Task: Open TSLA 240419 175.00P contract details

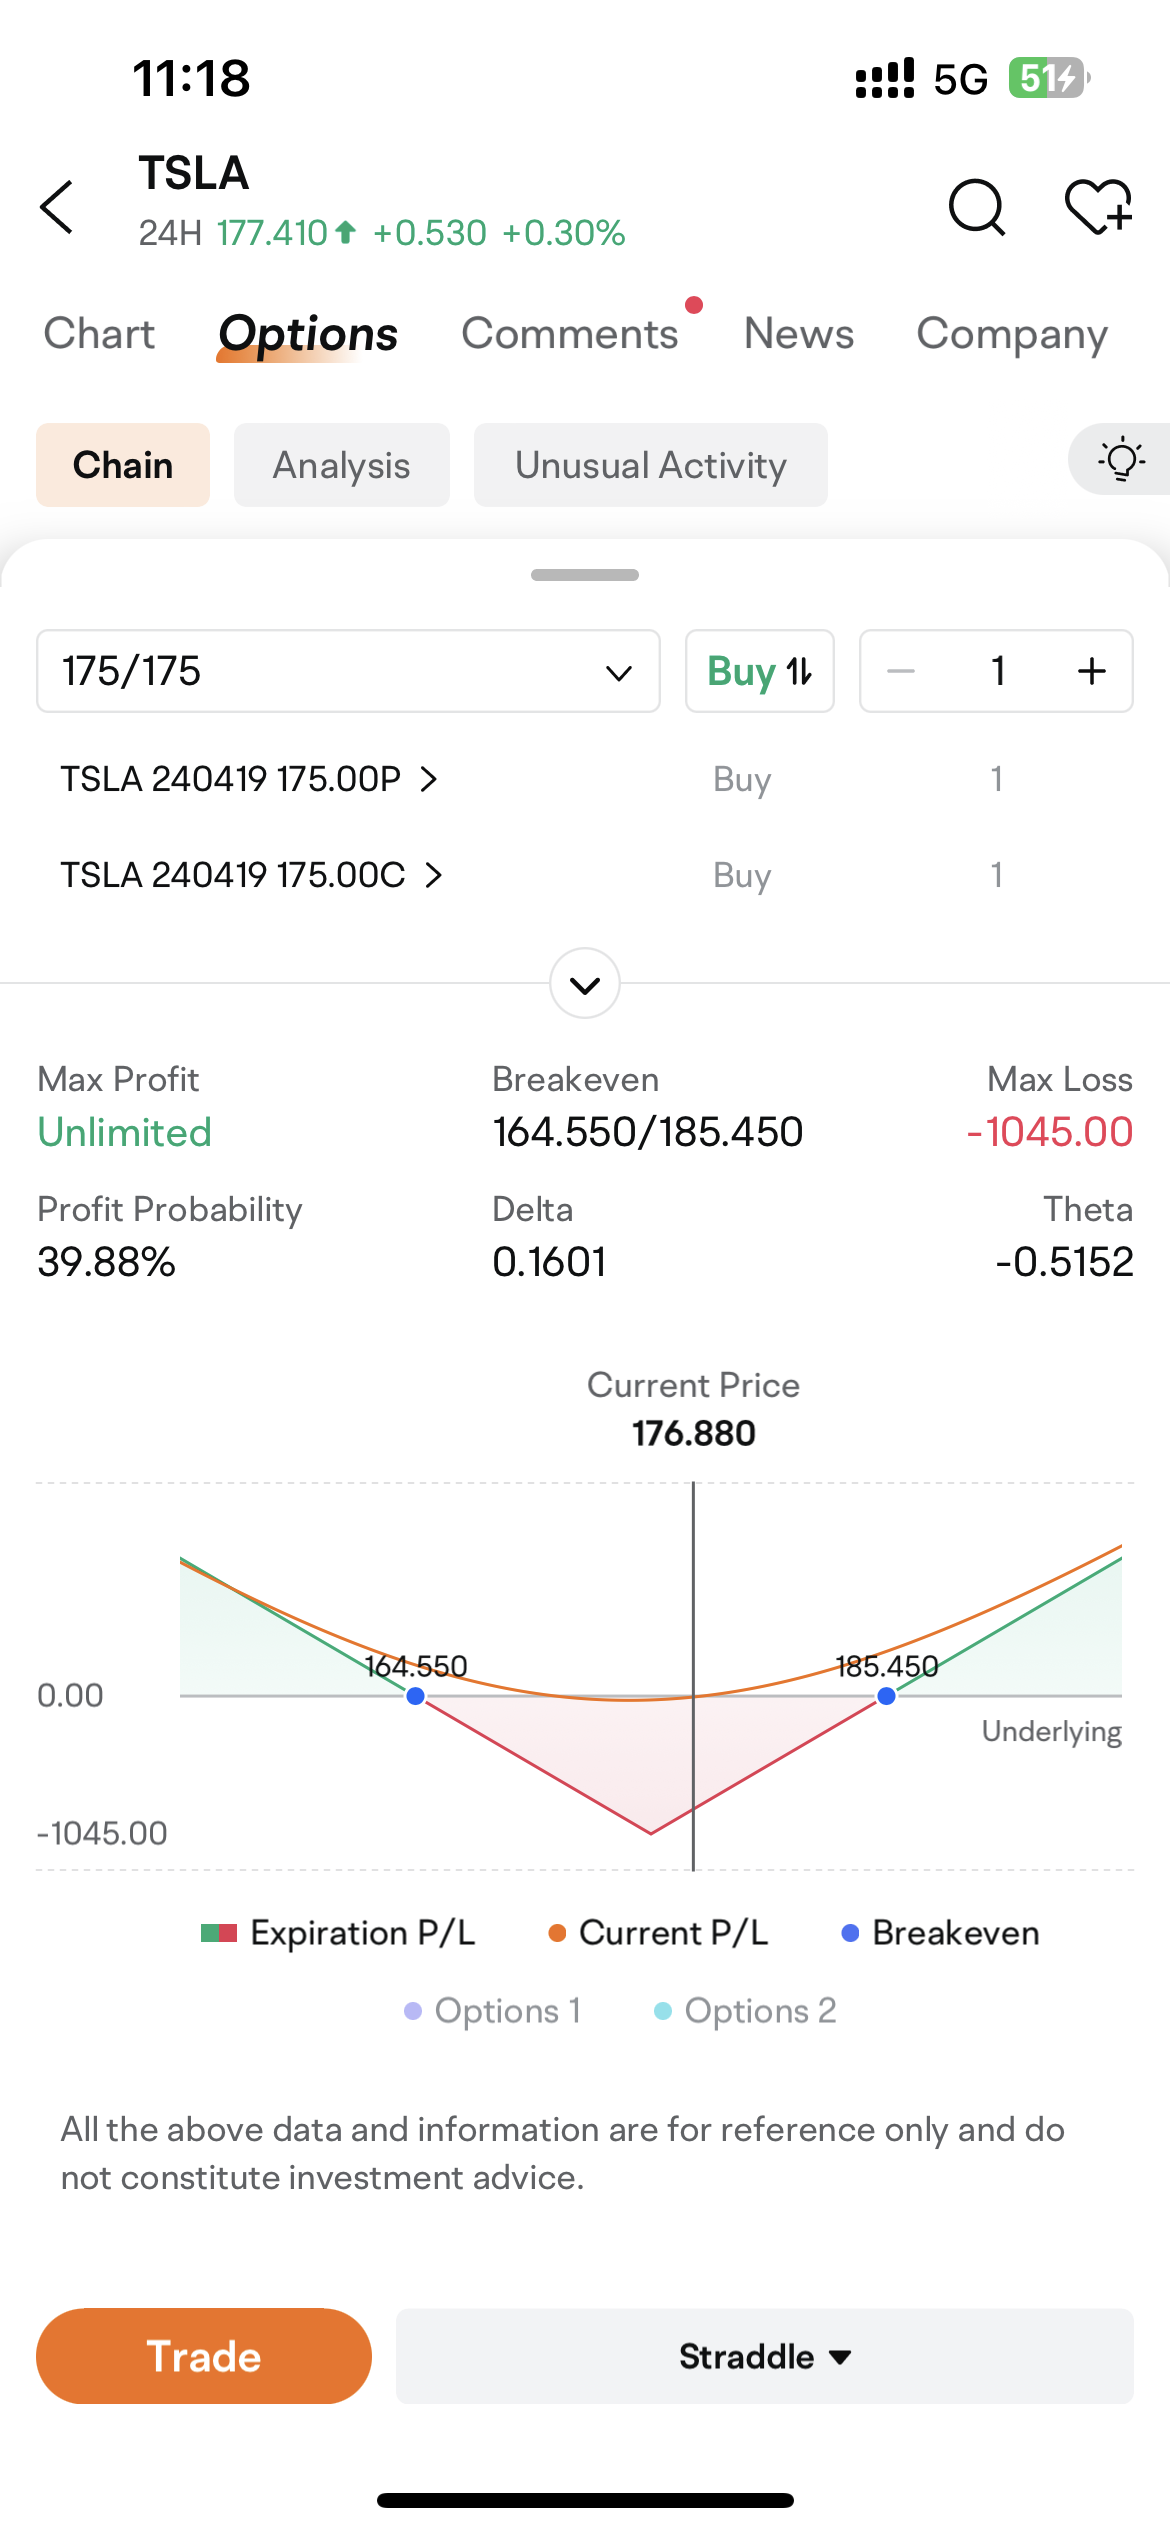Action: click(x=250, y=779)
